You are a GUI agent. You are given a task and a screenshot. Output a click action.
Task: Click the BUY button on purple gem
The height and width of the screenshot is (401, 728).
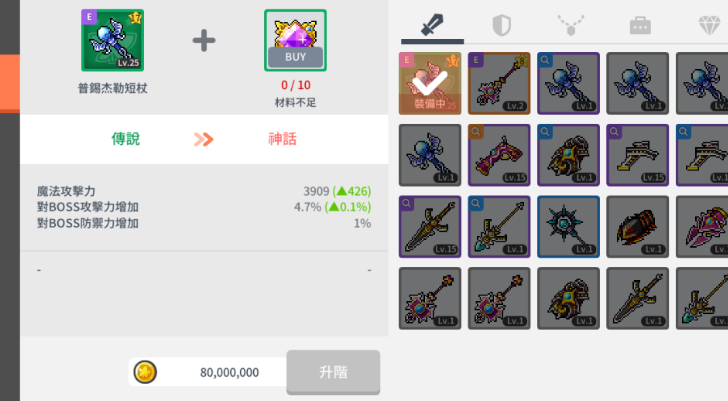[x=295, y=57]
